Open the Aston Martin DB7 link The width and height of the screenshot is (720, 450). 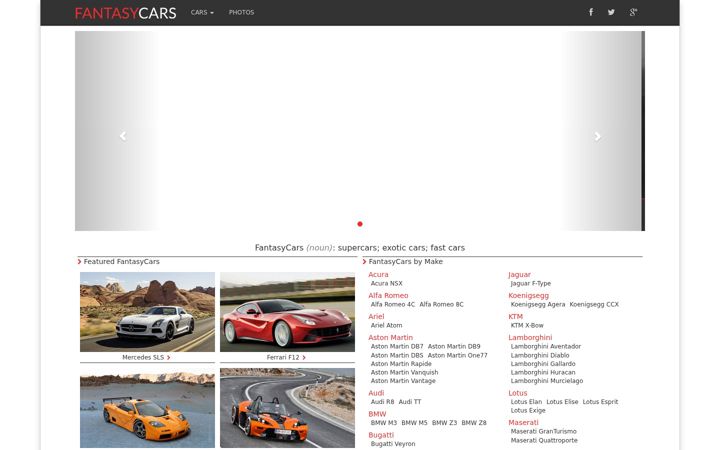click(x=397, y=346)
